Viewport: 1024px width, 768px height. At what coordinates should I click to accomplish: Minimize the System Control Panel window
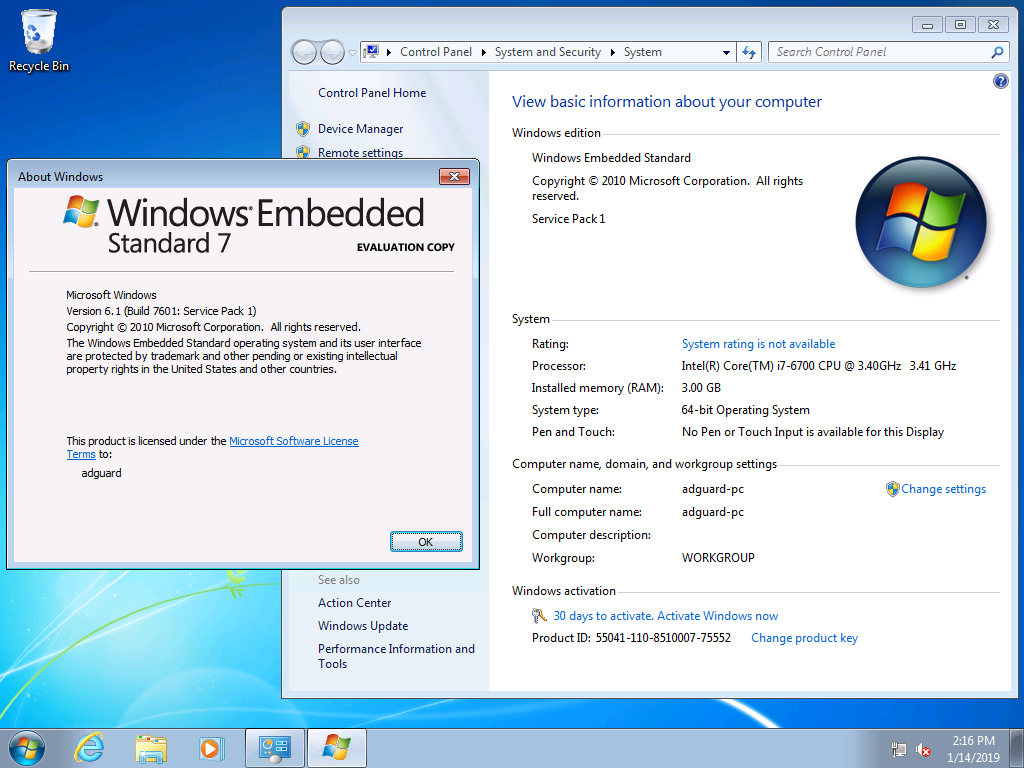(927, 25)
